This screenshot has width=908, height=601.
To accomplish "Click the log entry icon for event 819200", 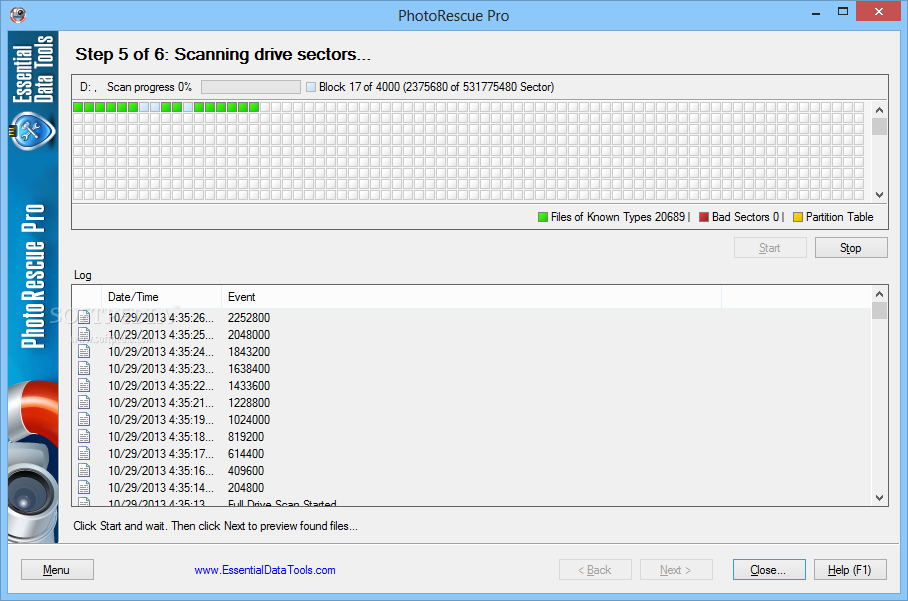I will [x=84, y=437].
